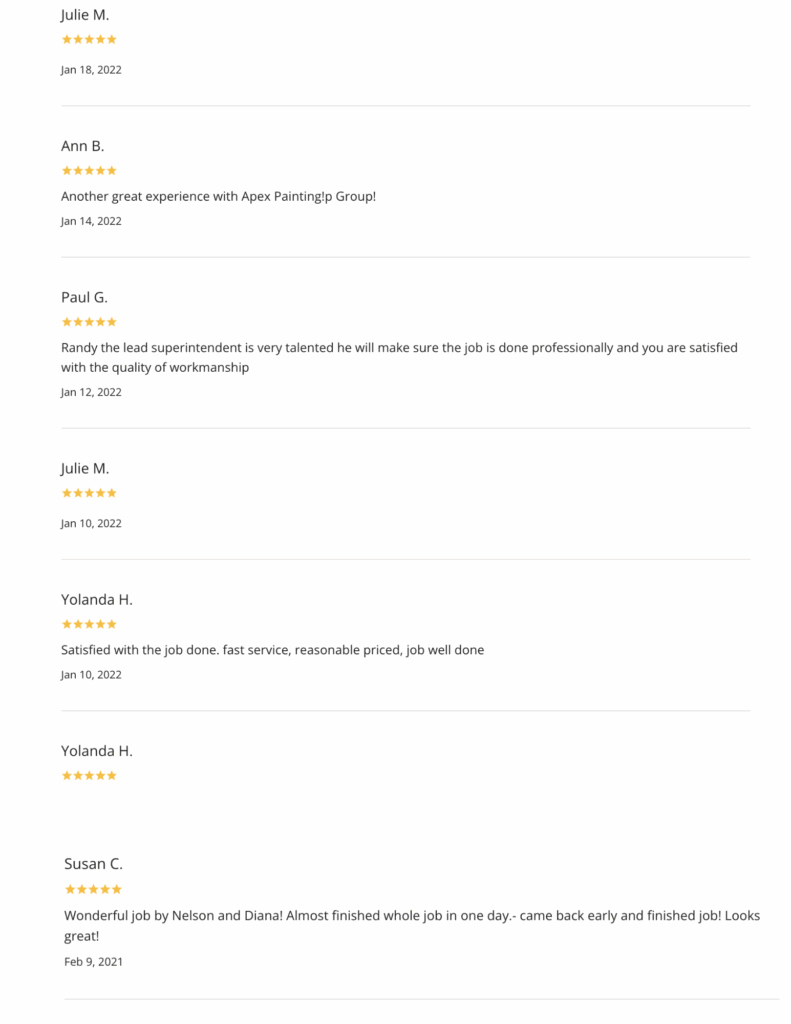Click the star rating under Paul G.
Viewport: 791px width, 1024px height.
coord(89,322)
